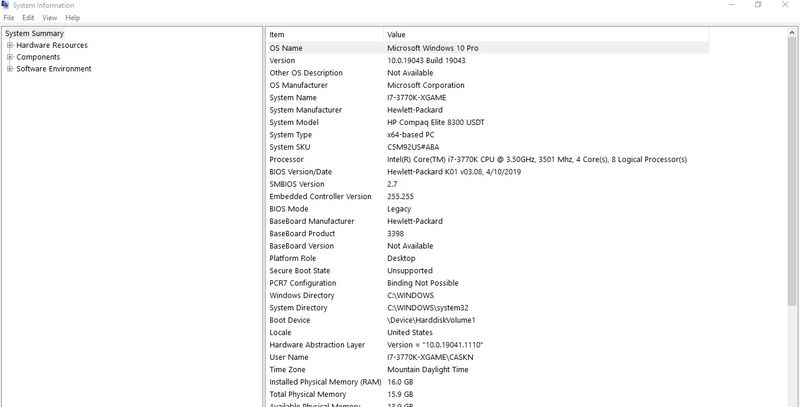Restore down the System Information window
This screenshot has height=407, width=800.
758,5
